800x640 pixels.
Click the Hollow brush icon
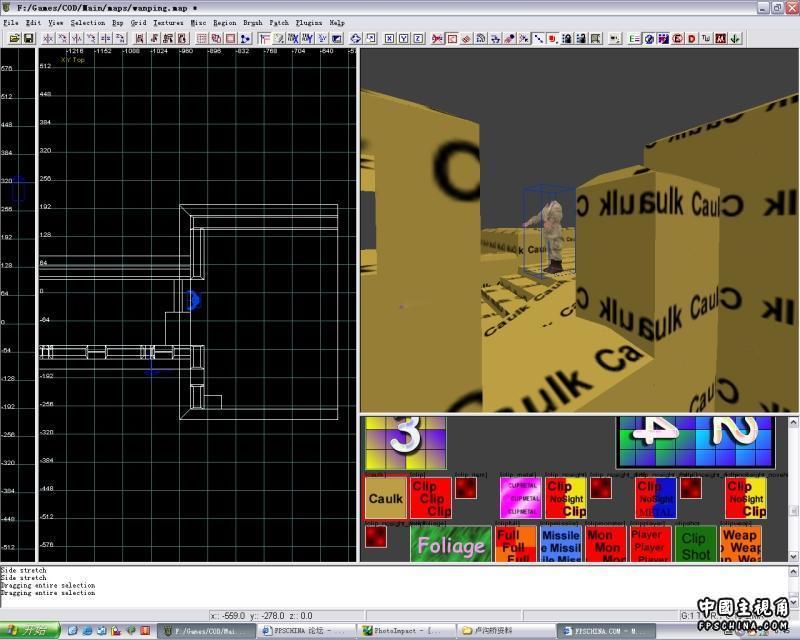pos(216,38)
